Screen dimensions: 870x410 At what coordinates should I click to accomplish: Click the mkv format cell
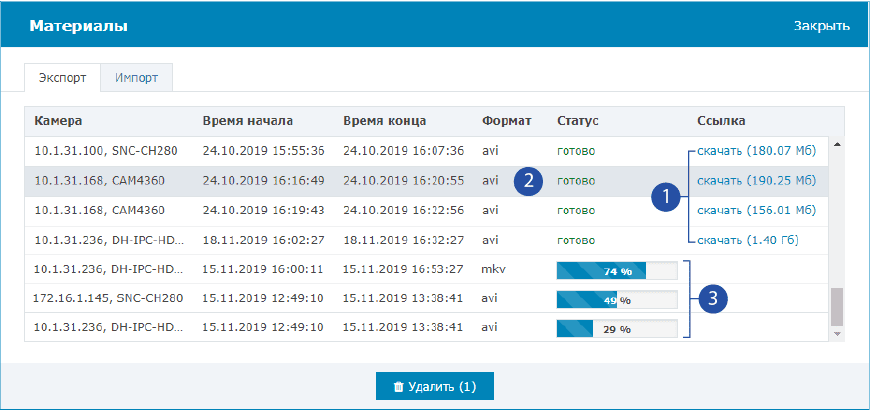pyautogui.click(x=494, y=270)
